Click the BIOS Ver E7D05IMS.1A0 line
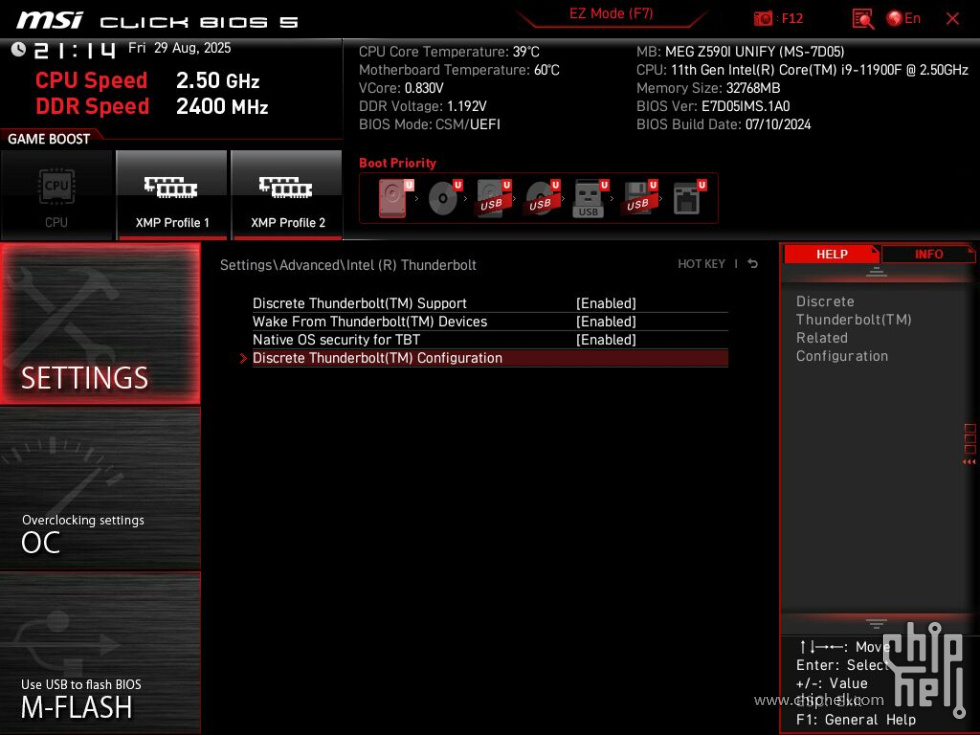 pos(713,106)
